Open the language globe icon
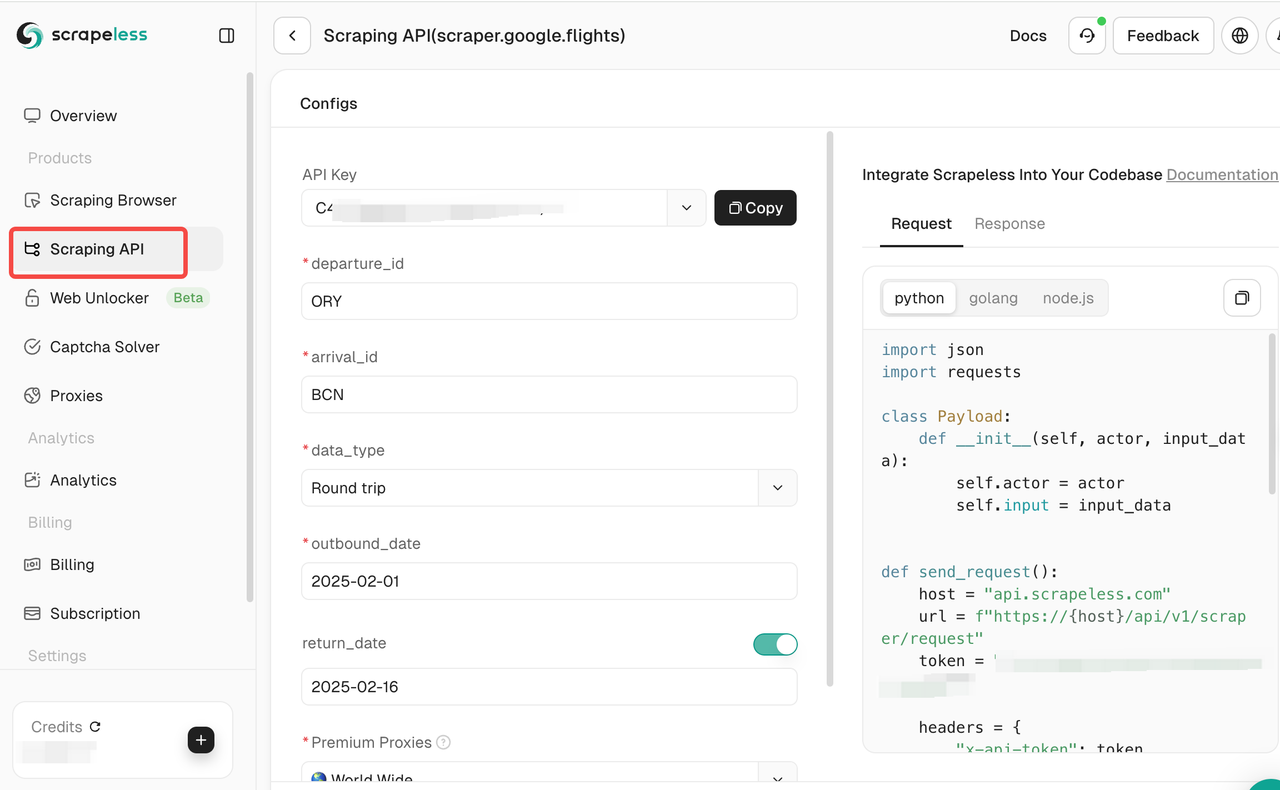Screen dimensions: 1280x790 [x=1240, y=35]
